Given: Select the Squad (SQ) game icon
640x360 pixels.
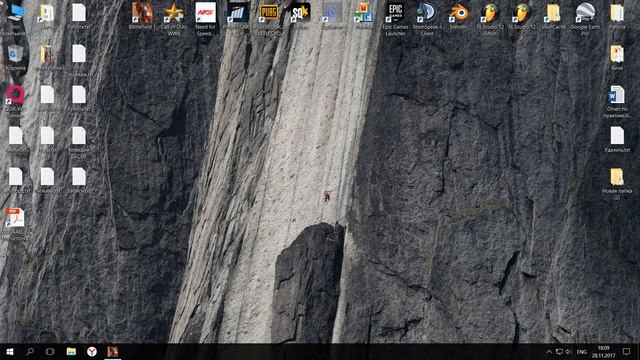Looking at the screenshot, I should (x=301, y=13).
